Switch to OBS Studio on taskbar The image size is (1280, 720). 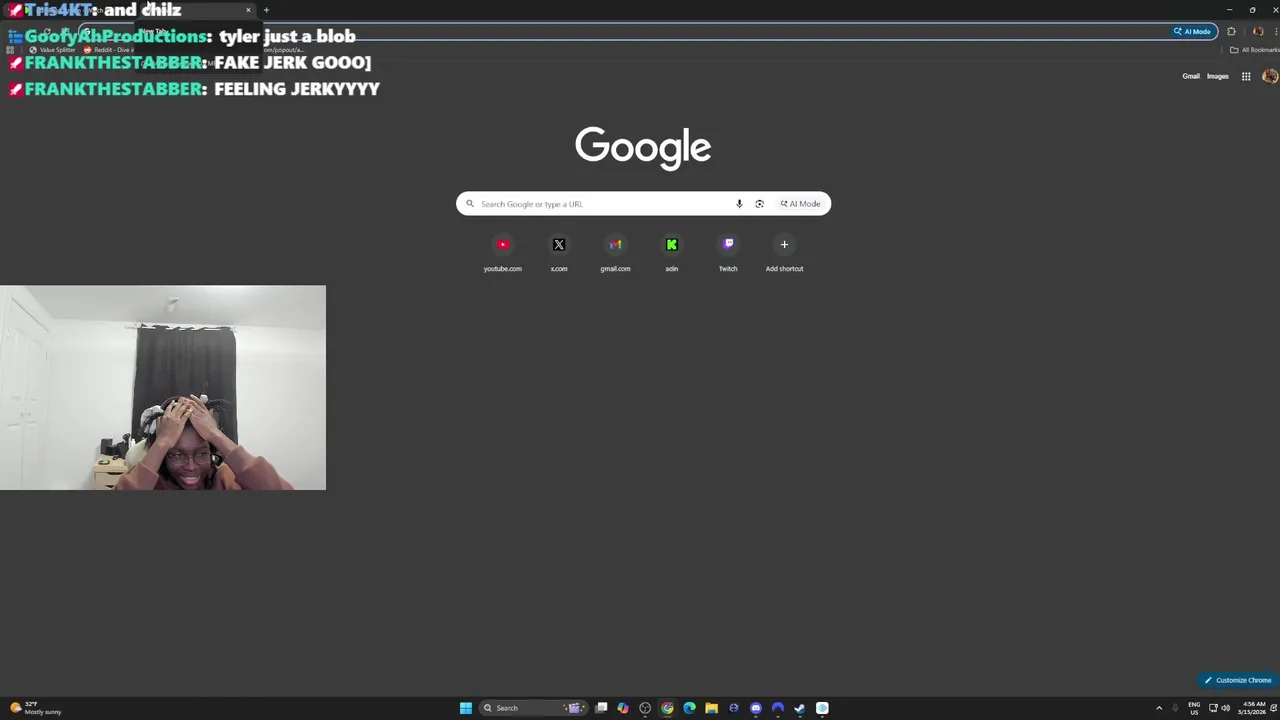tap(645, 708)
